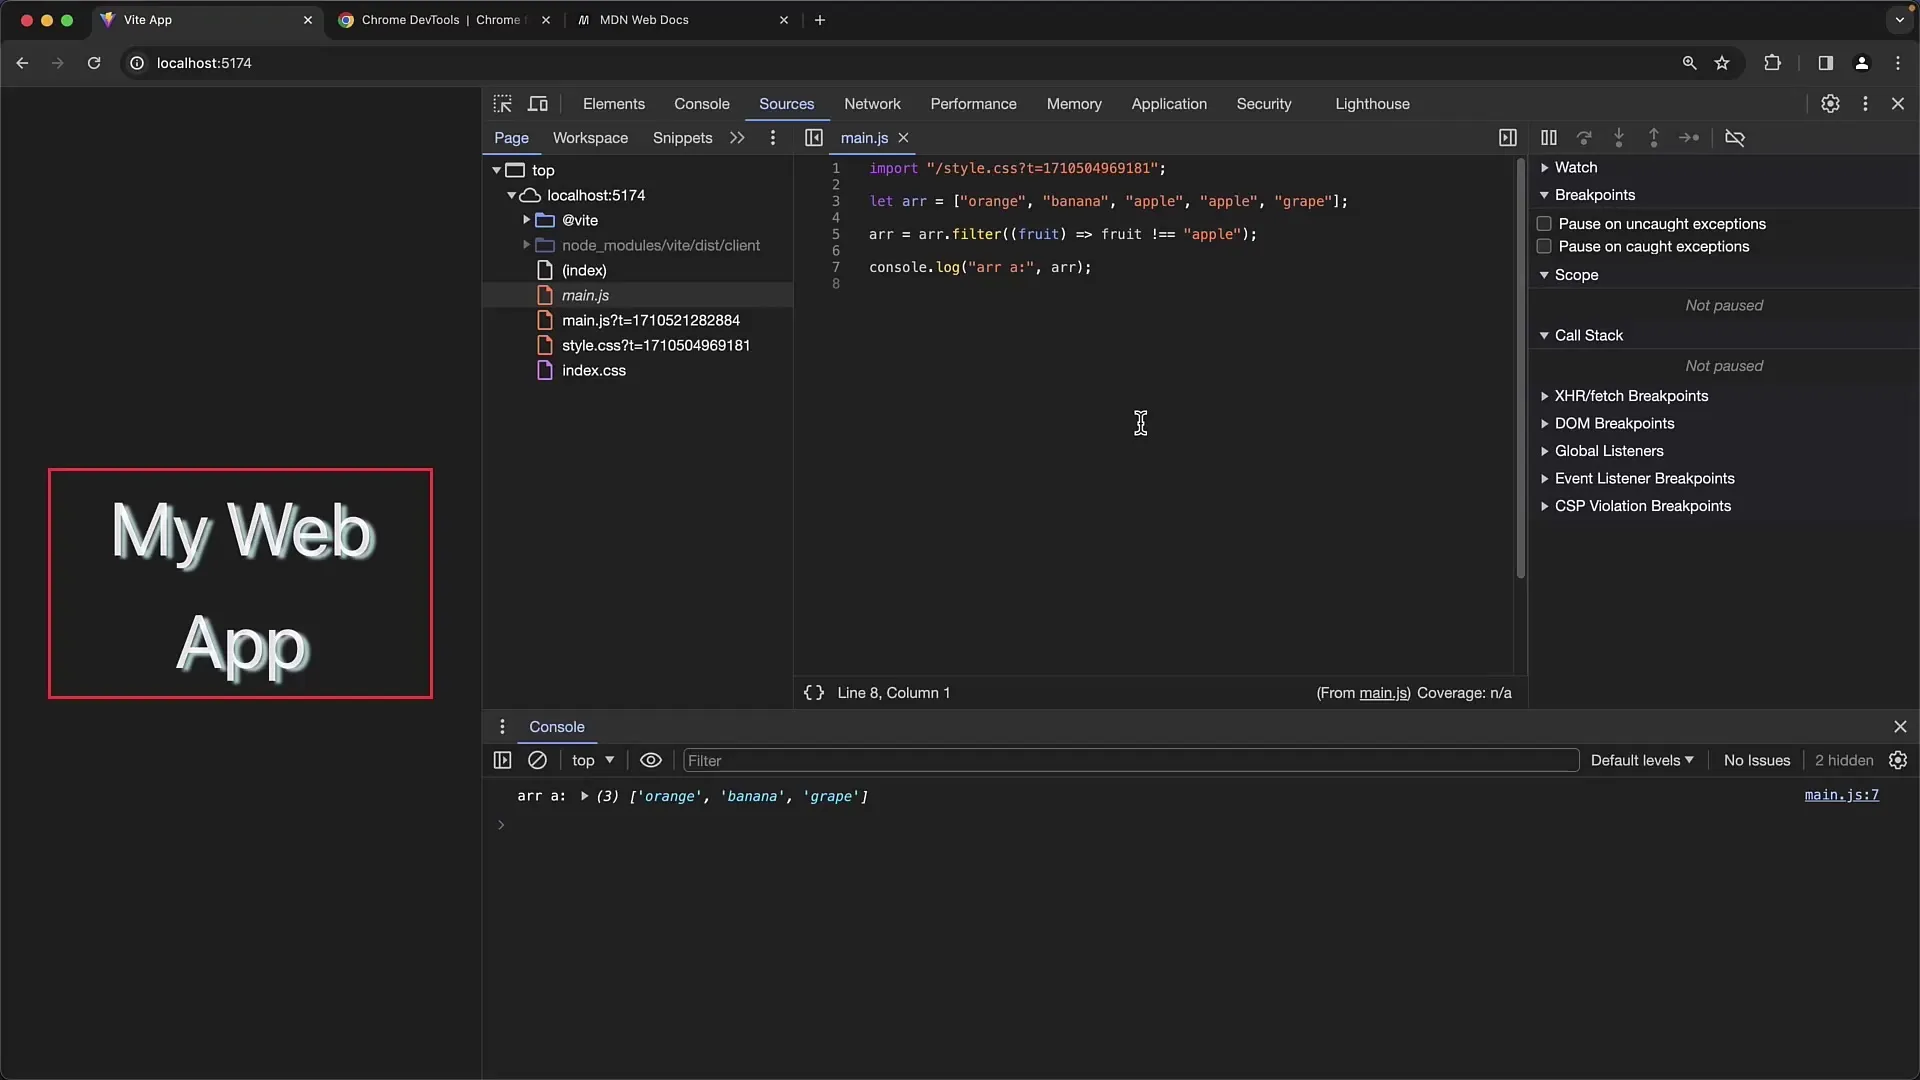Open the console drawer three-dot menu
This screenshot has width=1920, height=1080.
point(502,727)
